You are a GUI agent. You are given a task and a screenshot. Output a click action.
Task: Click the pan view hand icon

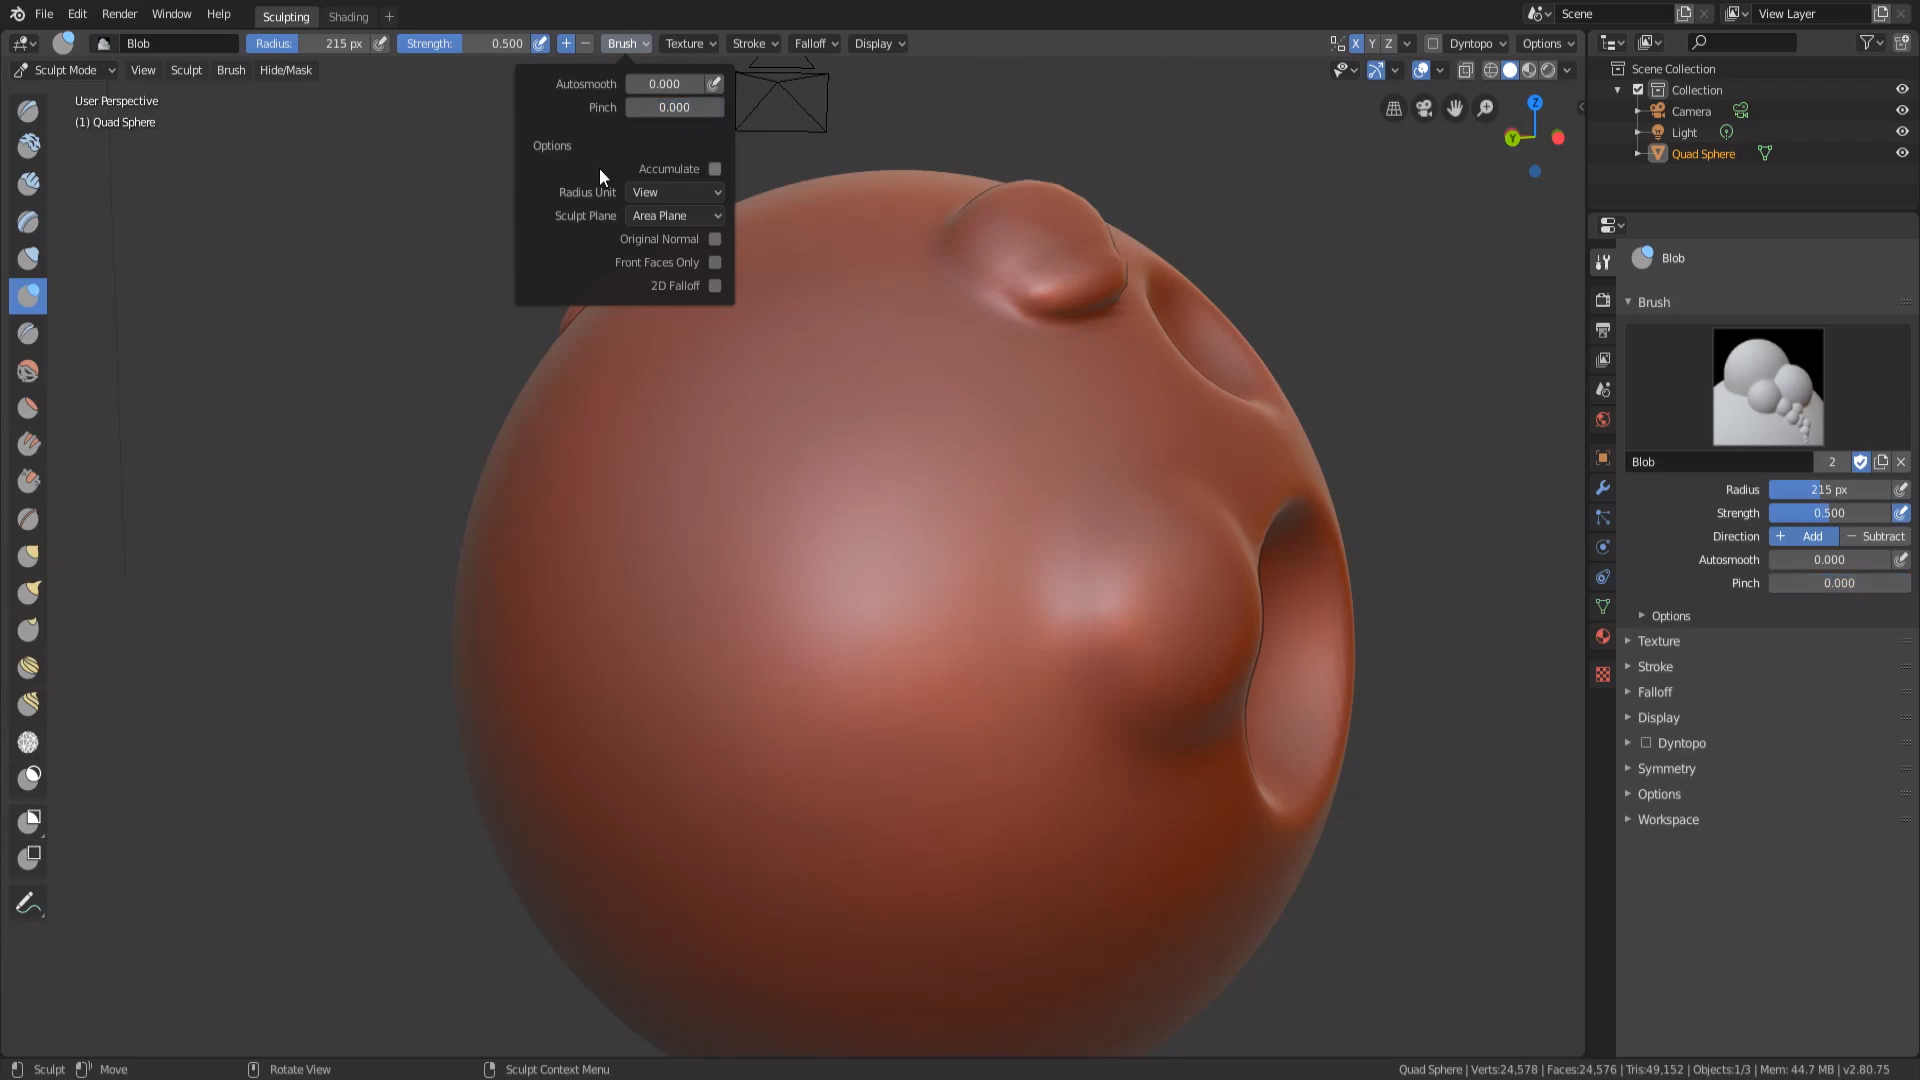tap(1455, 108)
